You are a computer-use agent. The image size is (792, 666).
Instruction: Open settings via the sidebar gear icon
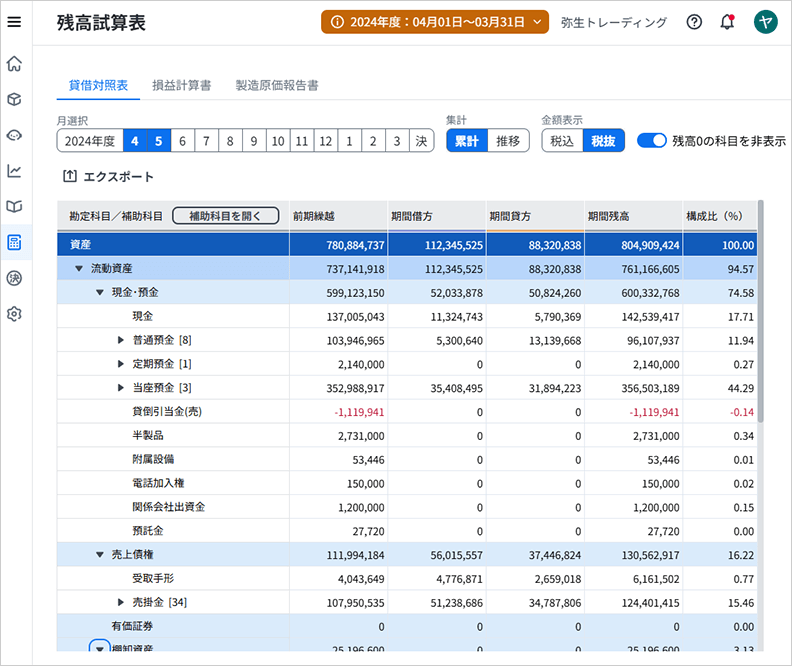coord(14,314)
